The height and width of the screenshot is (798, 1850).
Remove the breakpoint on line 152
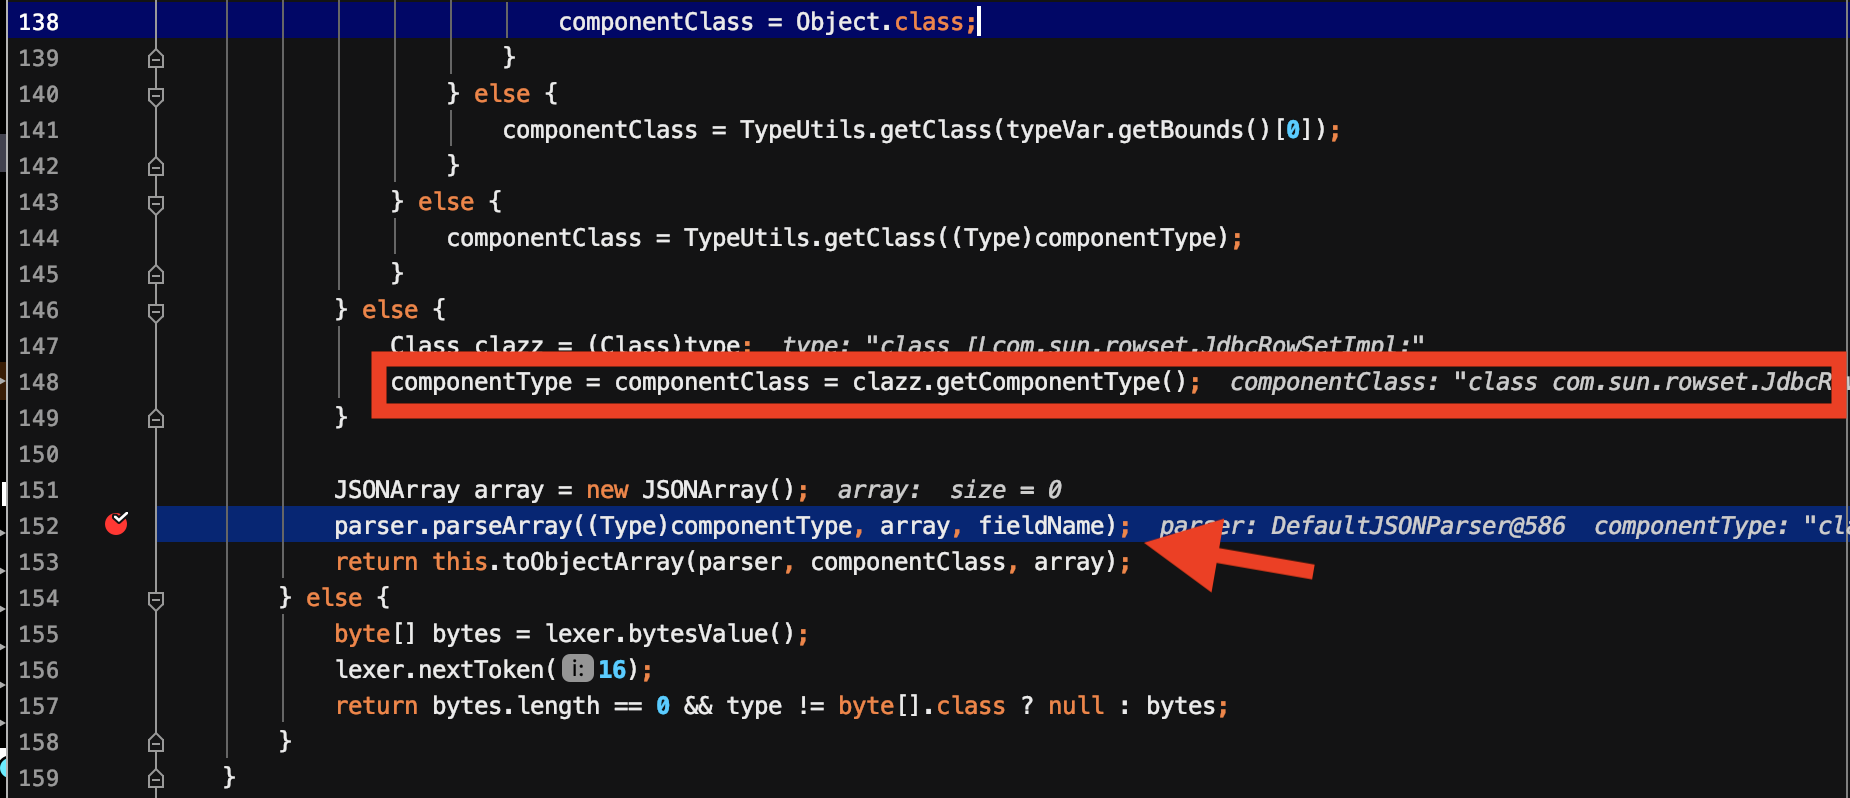(x=117, y=524)
